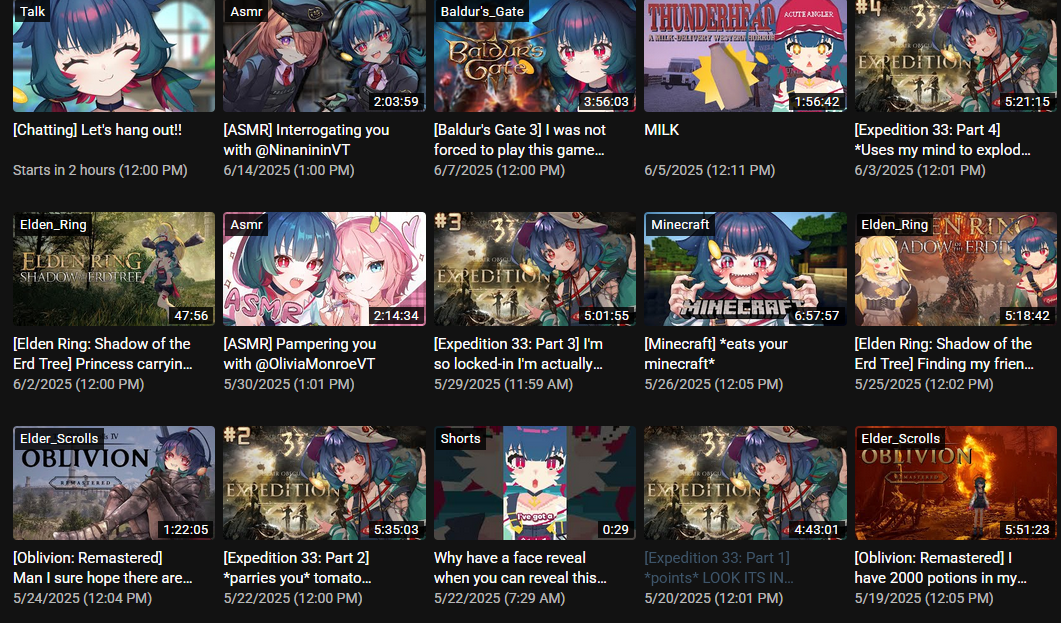
Task: Click the 0:29 duration badge on Shorts video
Action: [615, 530]
